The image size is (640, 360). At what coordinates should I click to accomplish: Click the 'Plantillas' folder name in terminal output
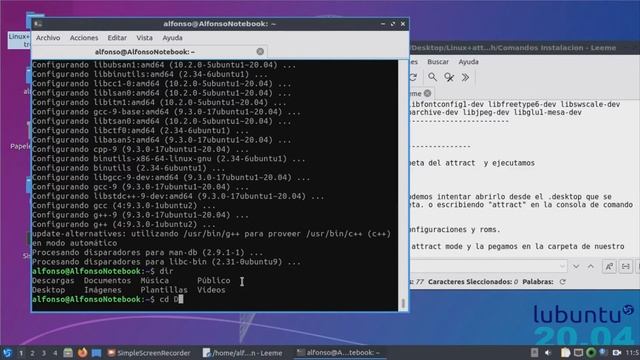[164, 290]
